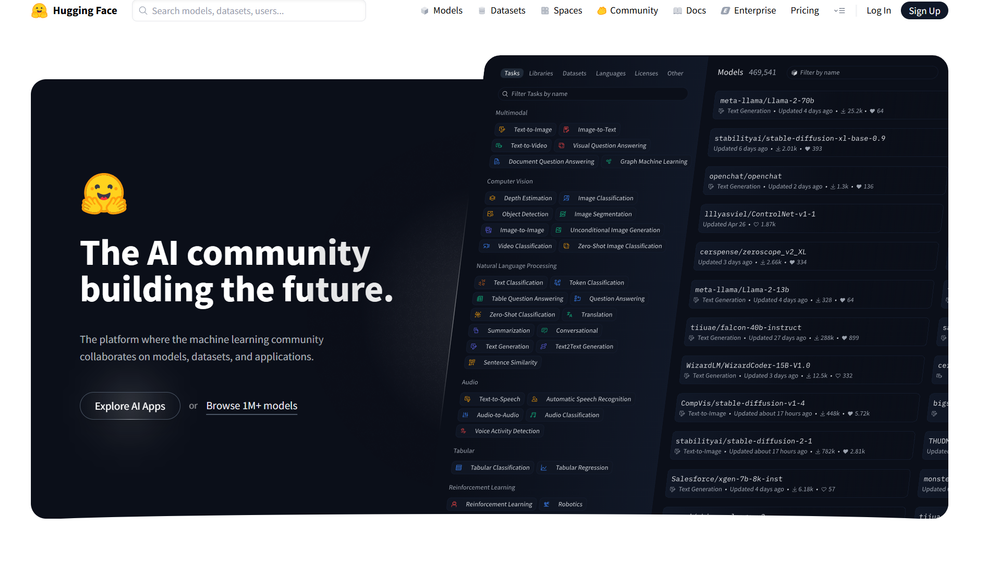Open the Salesforce/xgen-7b-8k-inst model card
Viewport: 1000px width, 563px height.
coord(788,483)
